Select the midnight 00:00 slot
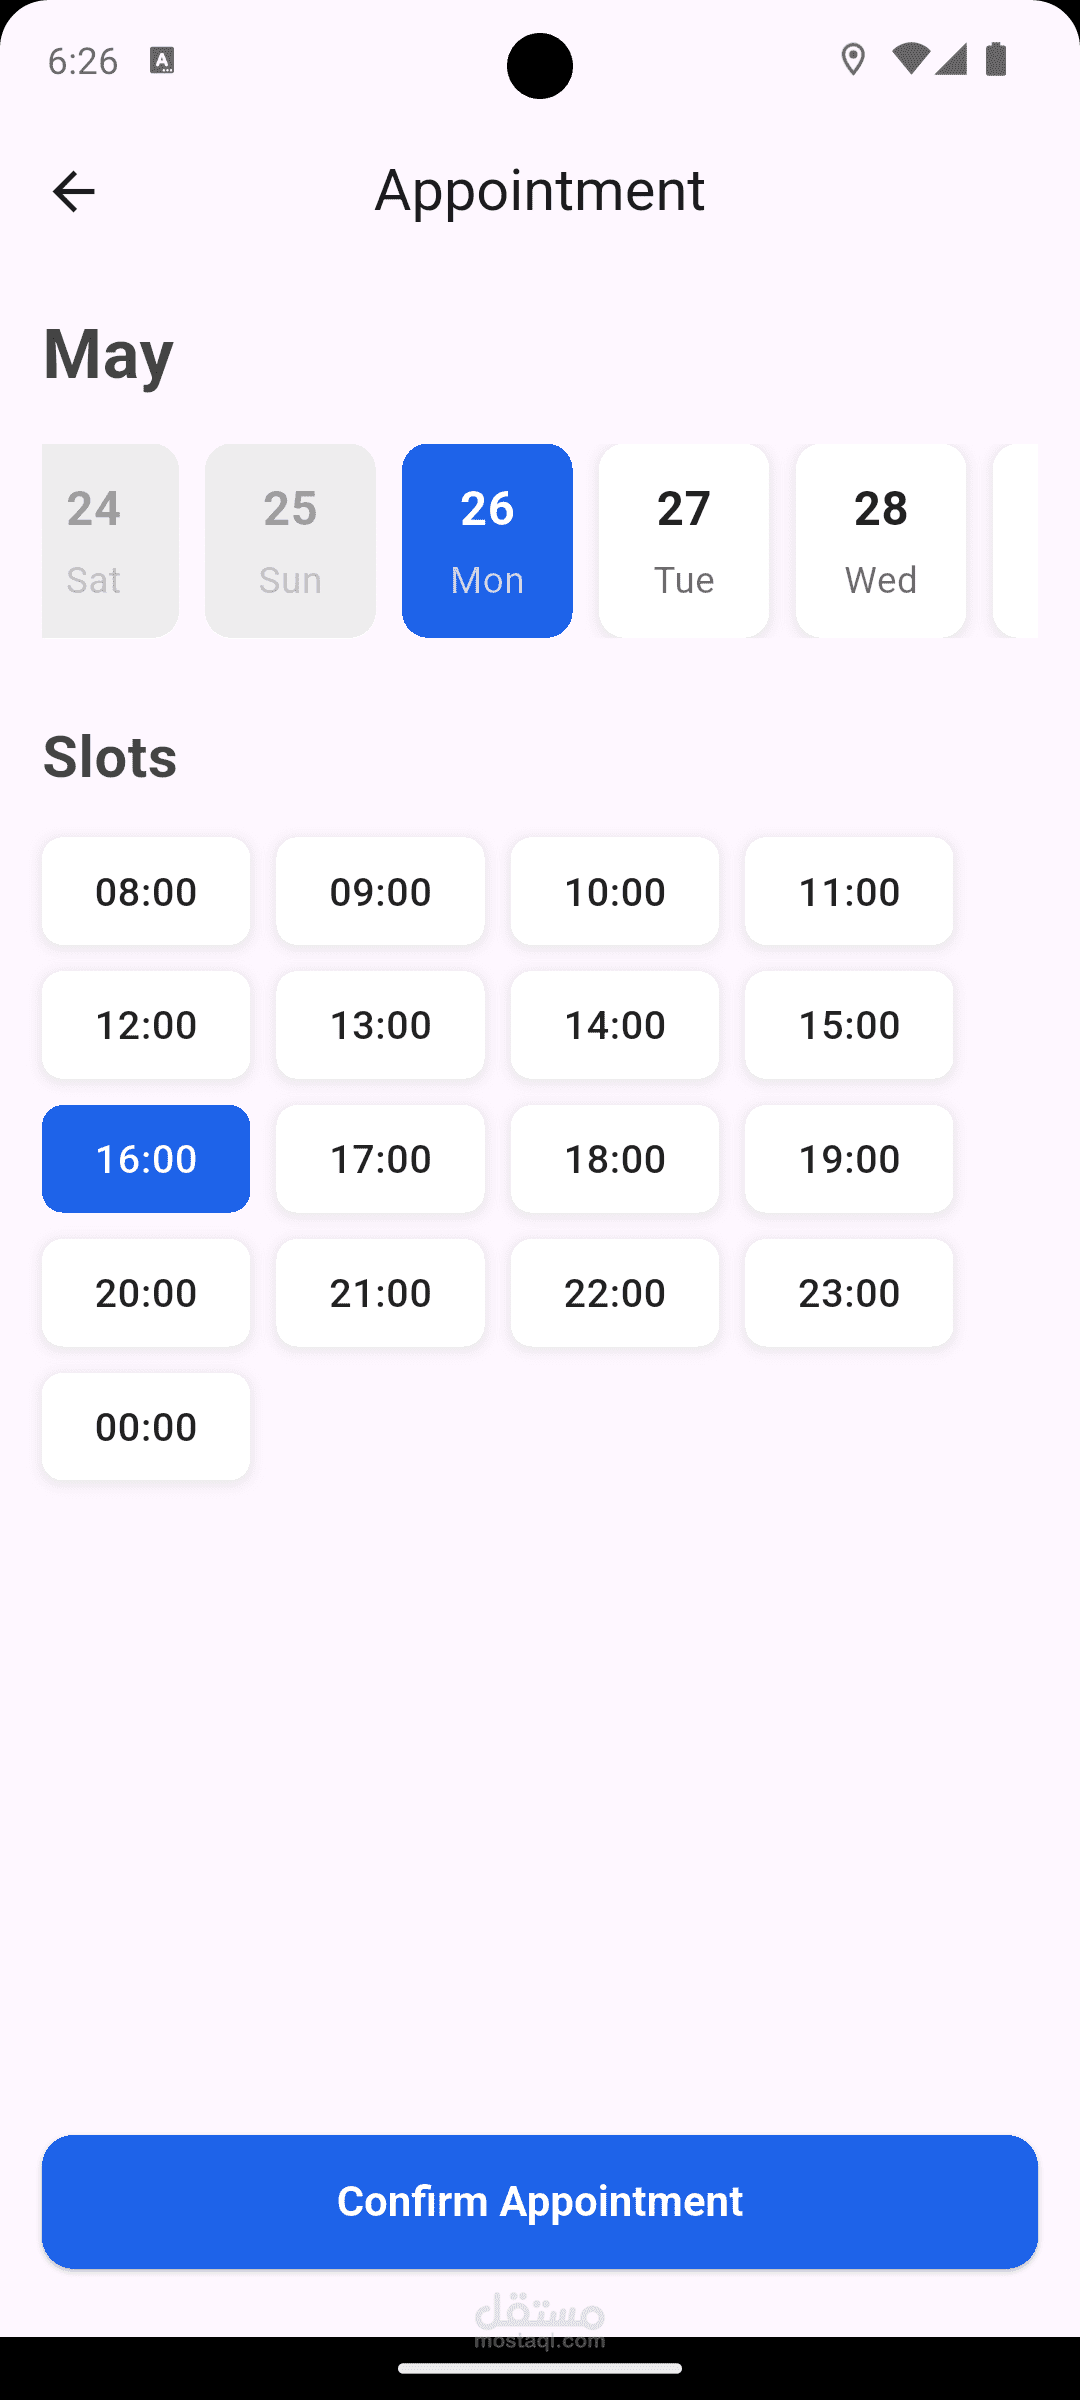Viewport: 1080px width, 2400px height. 146,1427
